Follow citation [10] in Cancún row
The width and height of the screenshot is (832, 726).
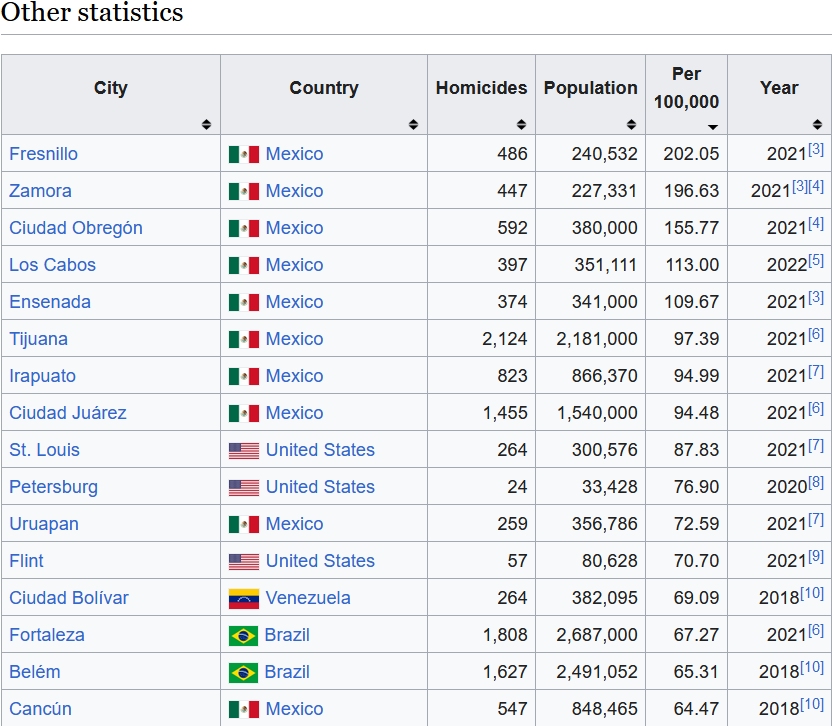click(x=812, y=705)
